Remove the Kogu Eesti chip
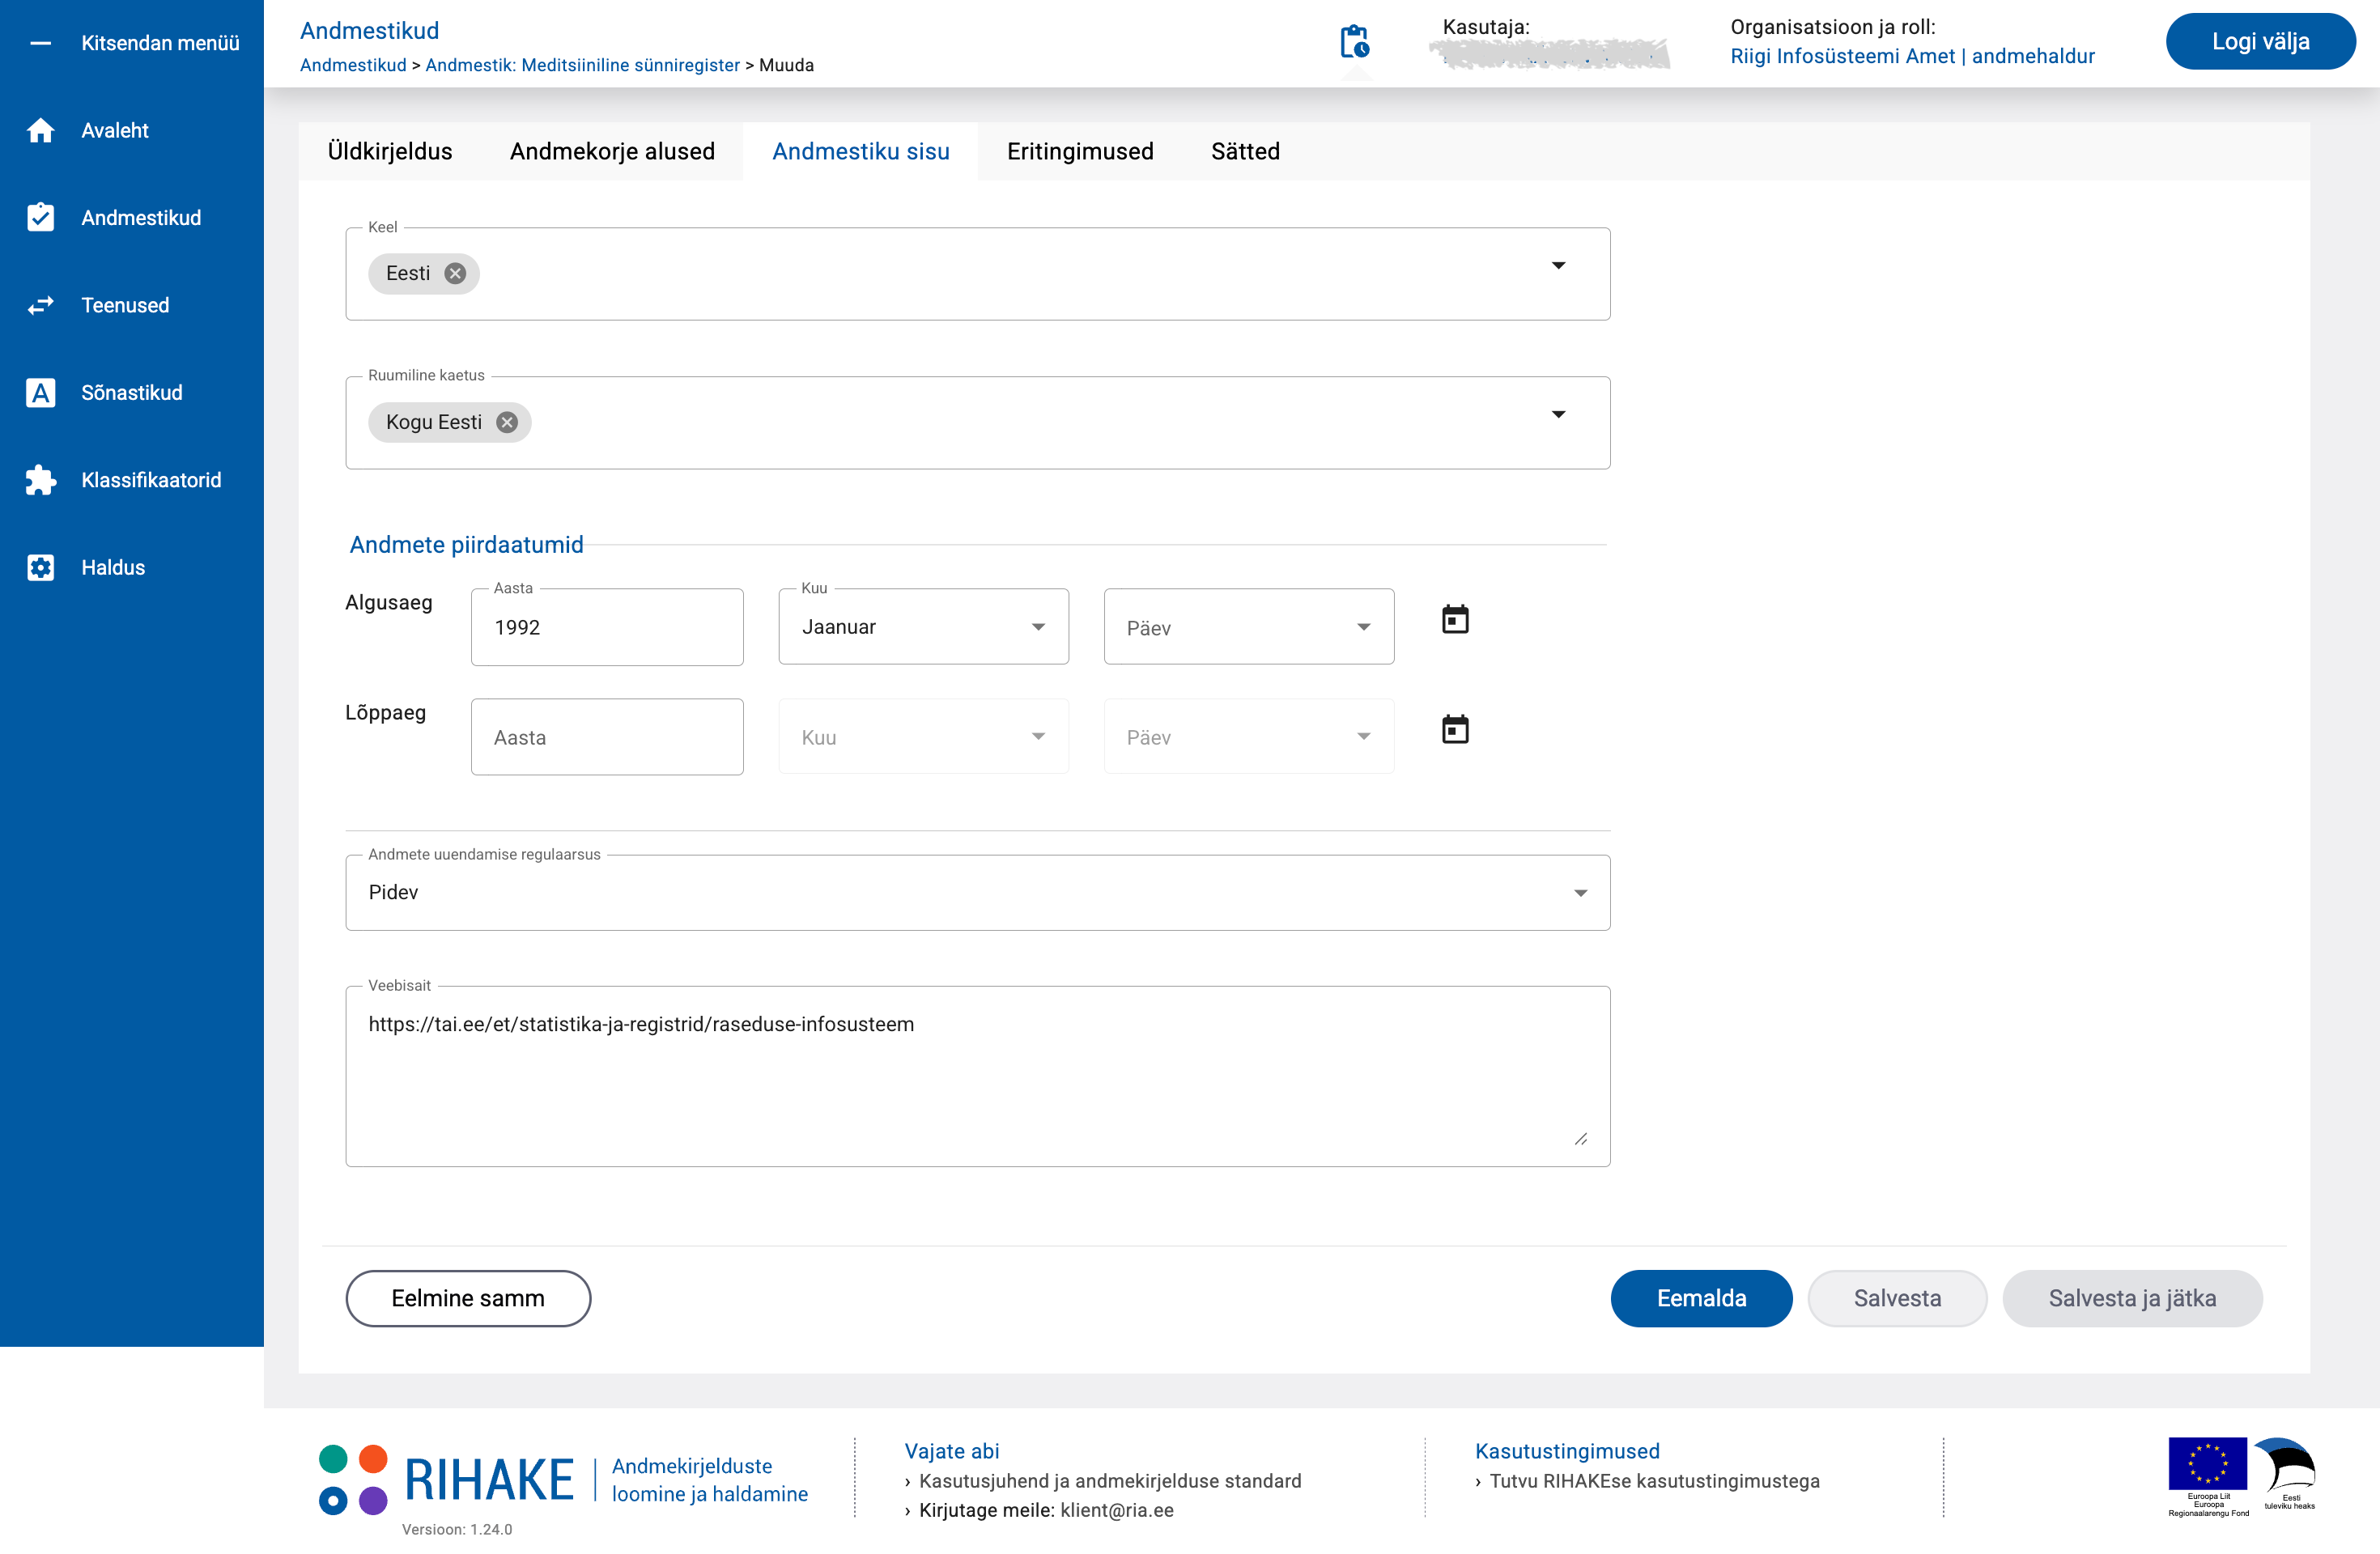The height and width of the screenshot is (1554, 2380). coord(507,422)
